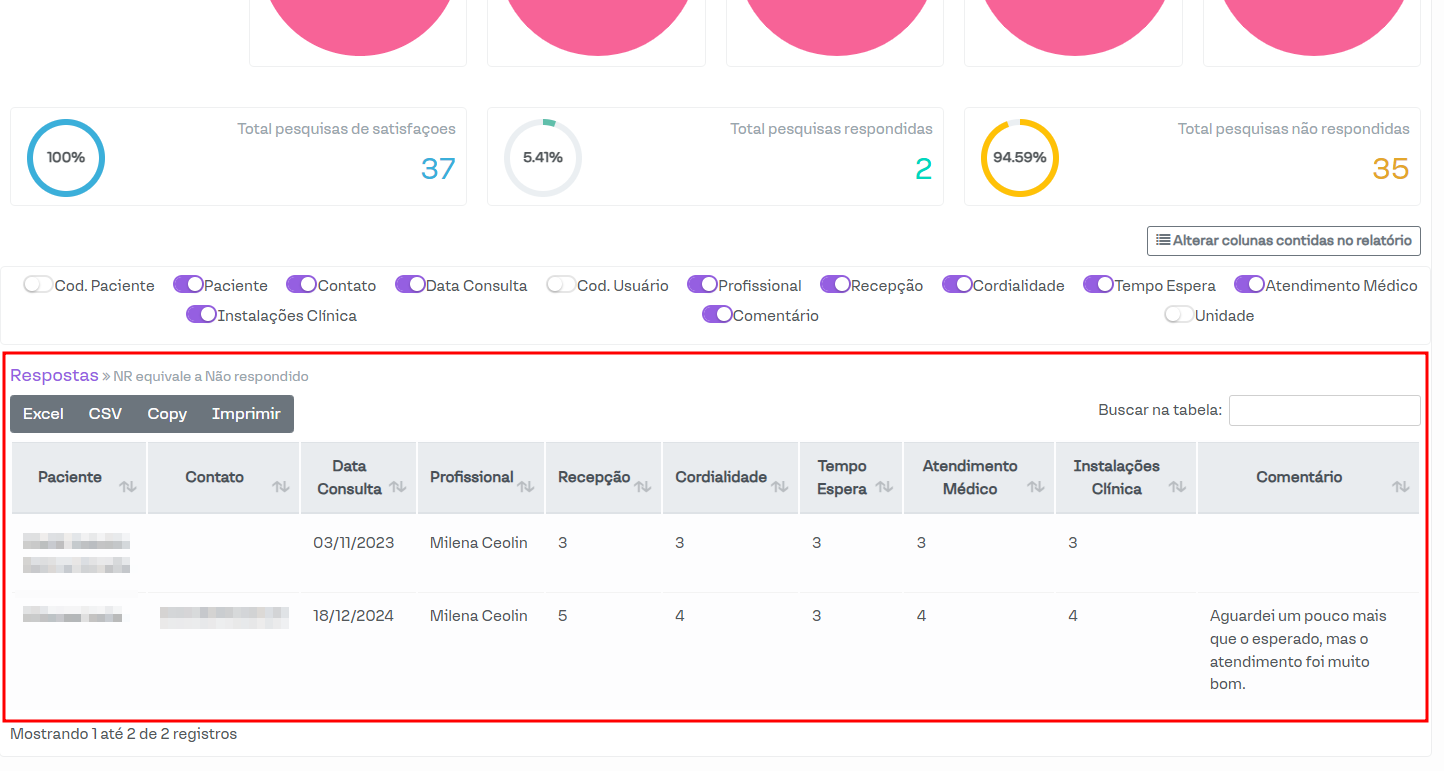Enable the Cod. Paciente column toggle
Image resolution: width=1444 pixels, height=771 pixels.
[x=39, y=285]
